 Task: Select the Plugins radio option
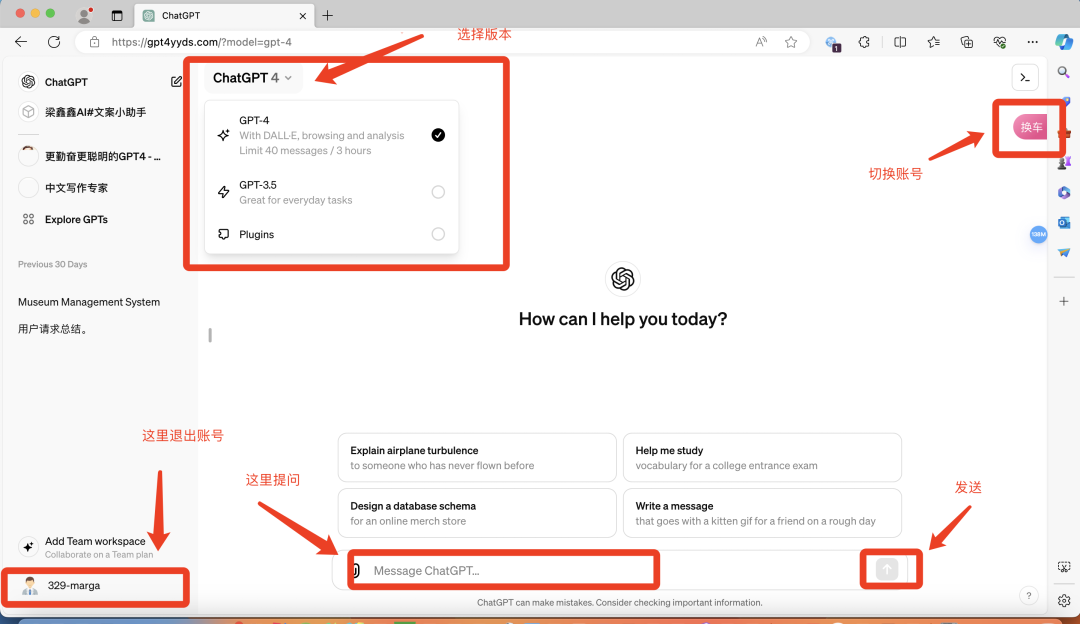click(438, 234)
